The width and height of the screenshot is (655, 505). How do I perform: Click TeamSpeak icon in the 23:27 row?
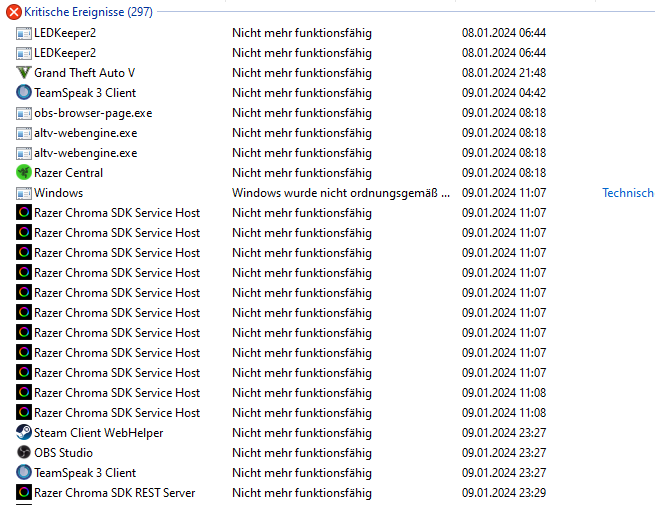[24, 472]
